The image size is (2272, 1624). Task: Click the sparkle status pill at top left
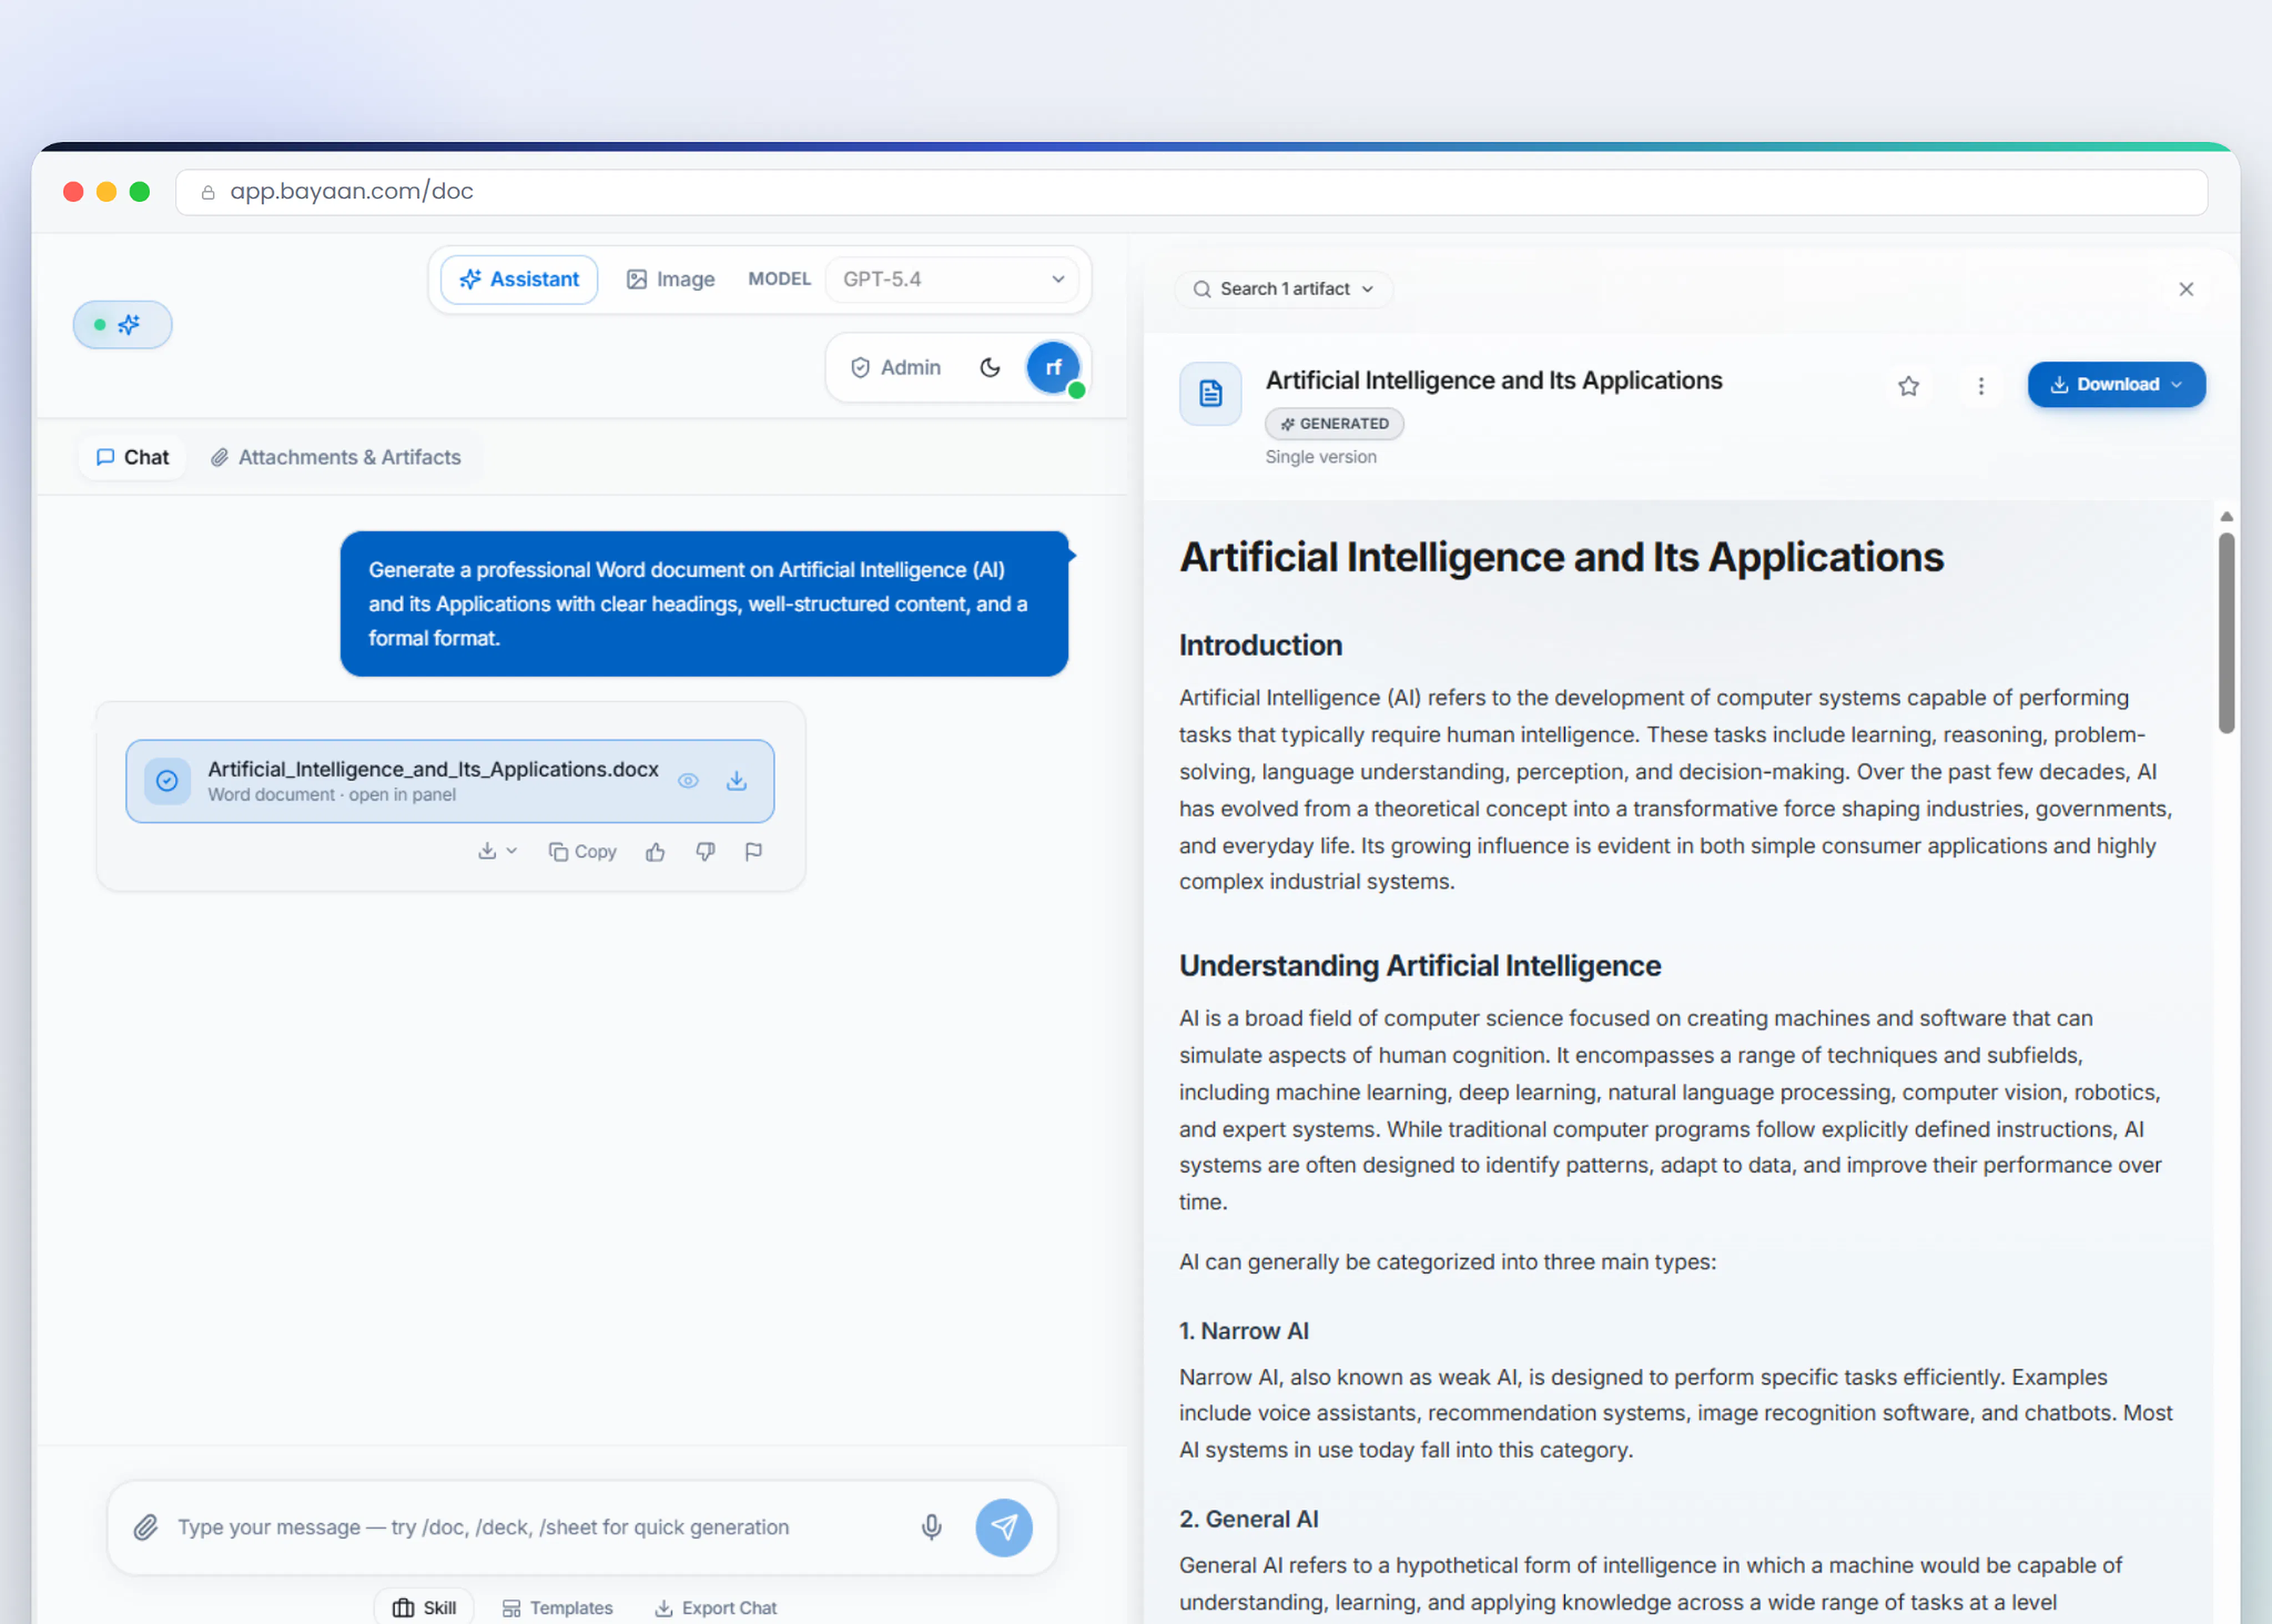coord(122,325)
